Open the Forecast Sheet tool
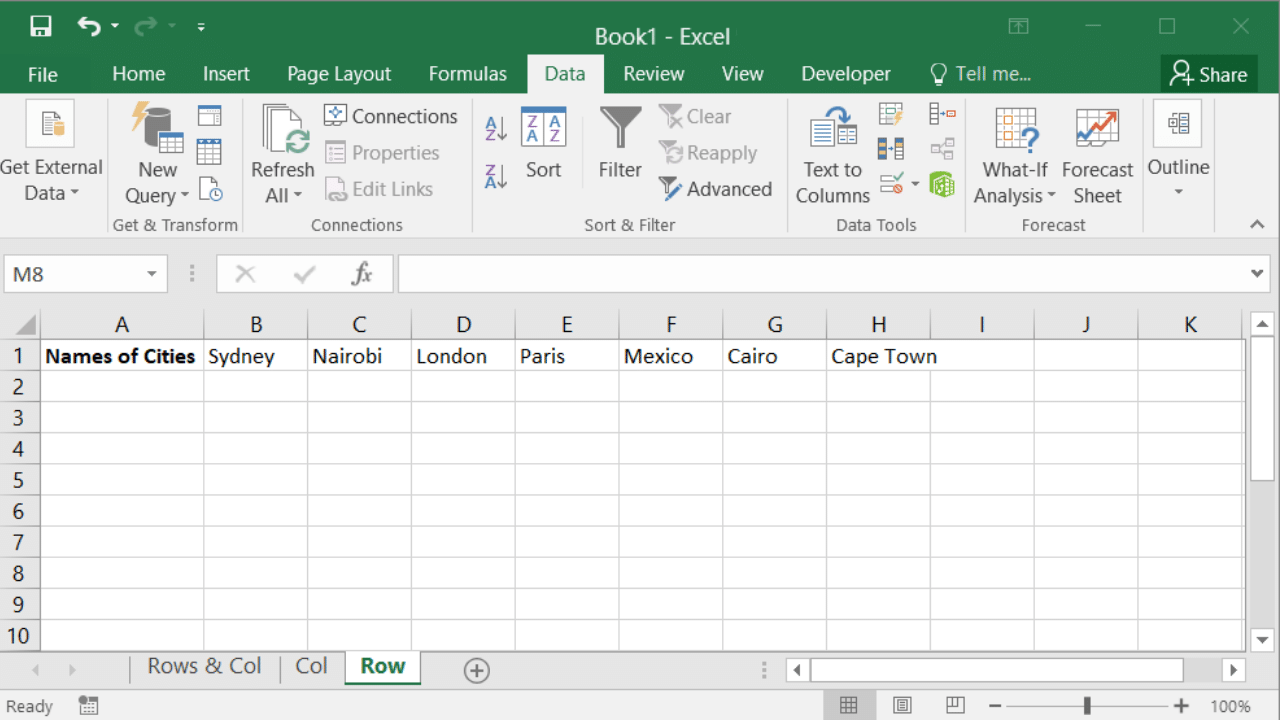 1097,155
